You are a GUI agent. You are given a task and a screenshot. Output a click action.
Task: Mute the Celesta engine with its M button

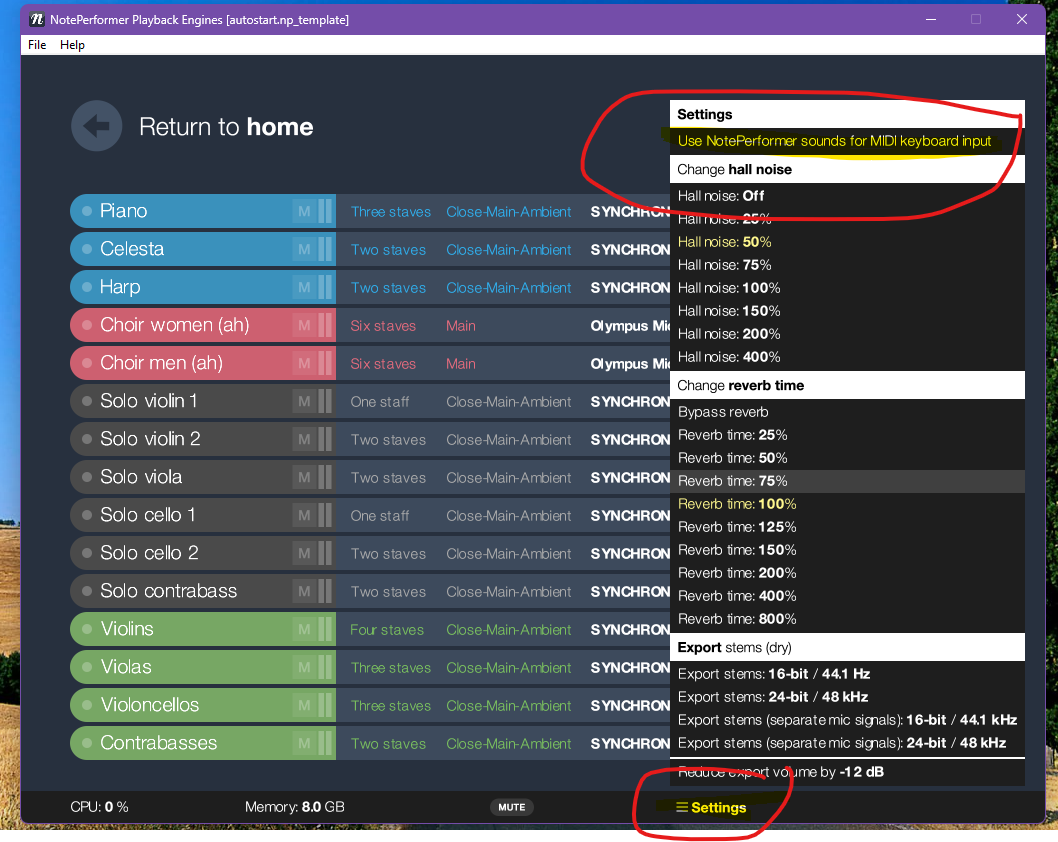pos(304,249)
